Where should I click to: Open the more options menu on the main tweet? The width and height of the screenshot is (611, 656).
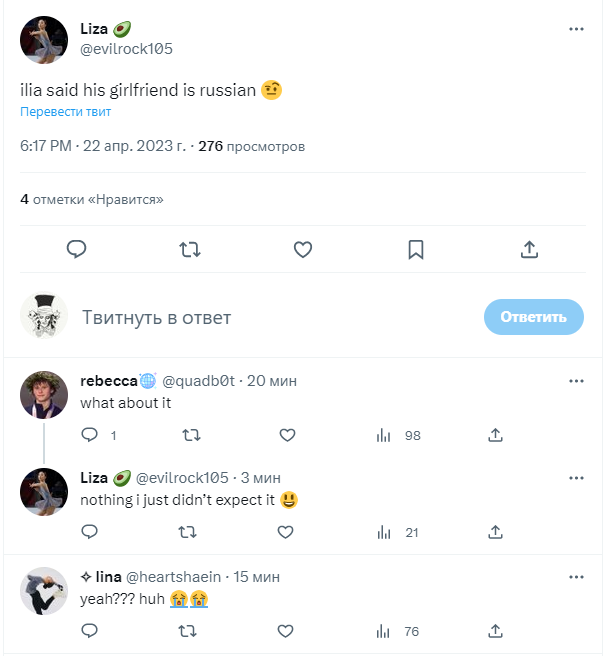[576, 30]
